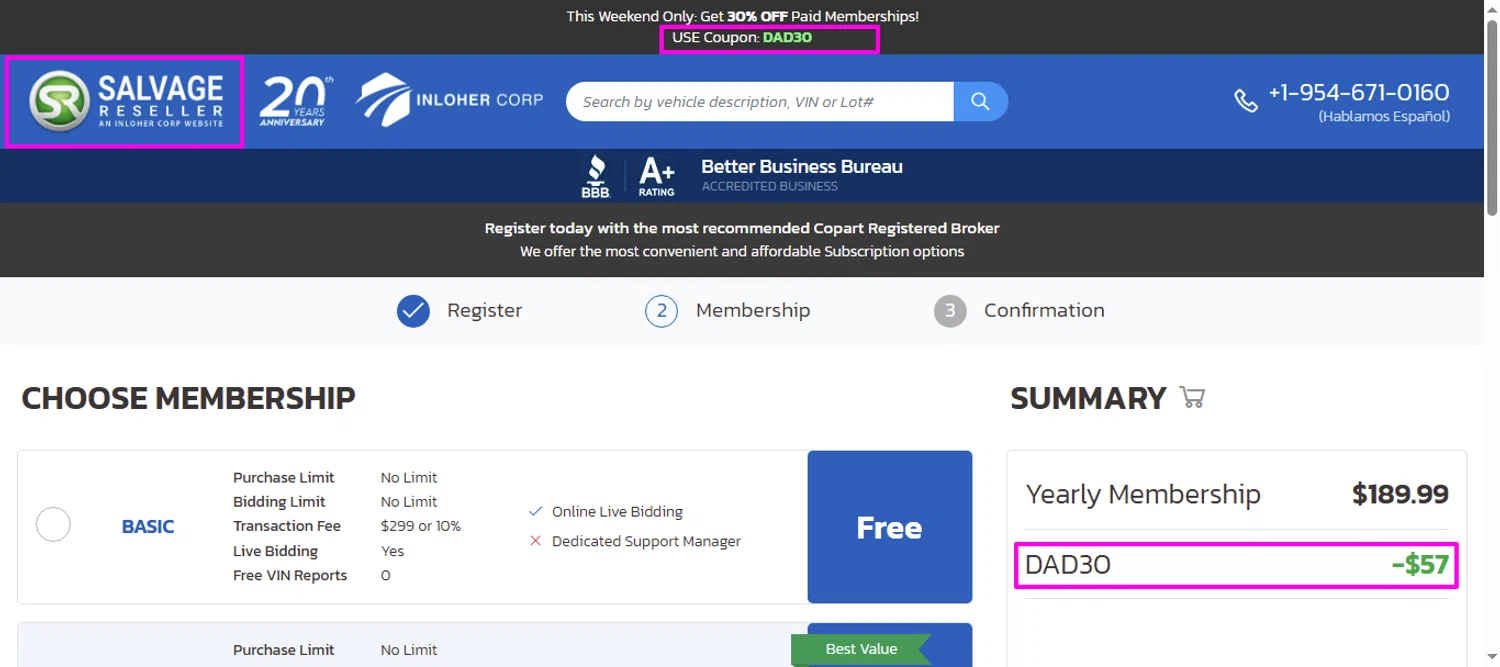Click the Hablamos Español note
Screen dimensions: 1500x667
coord(1384,116)
